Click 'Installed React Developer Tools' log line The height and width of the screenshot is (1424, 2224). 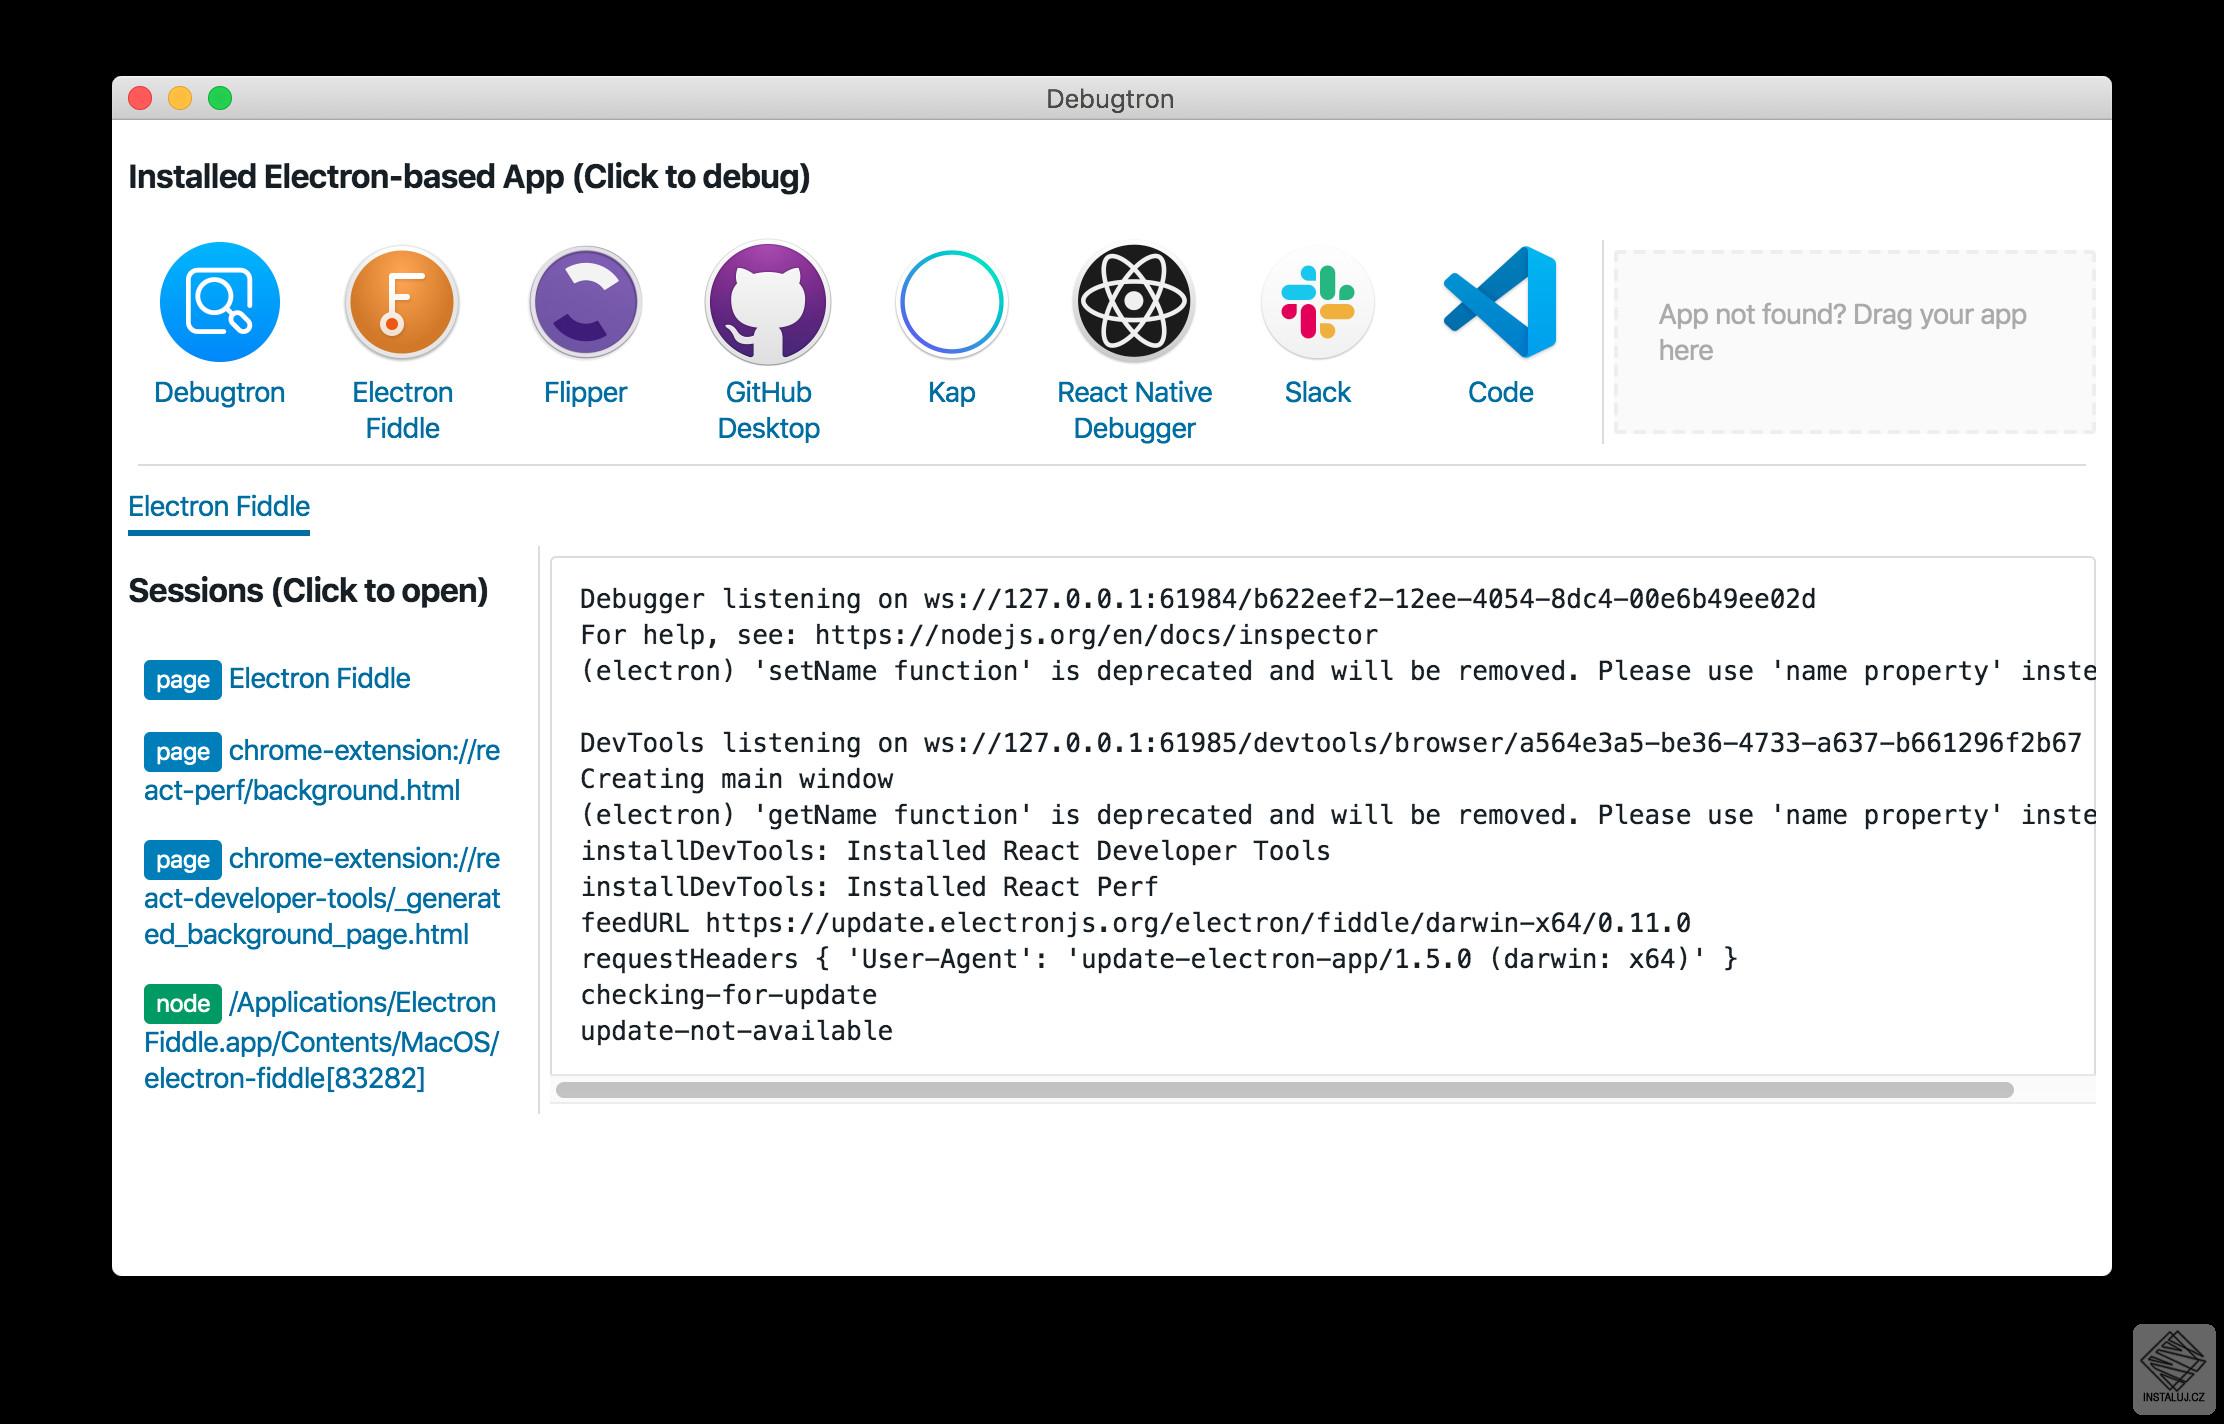[955, 851]
